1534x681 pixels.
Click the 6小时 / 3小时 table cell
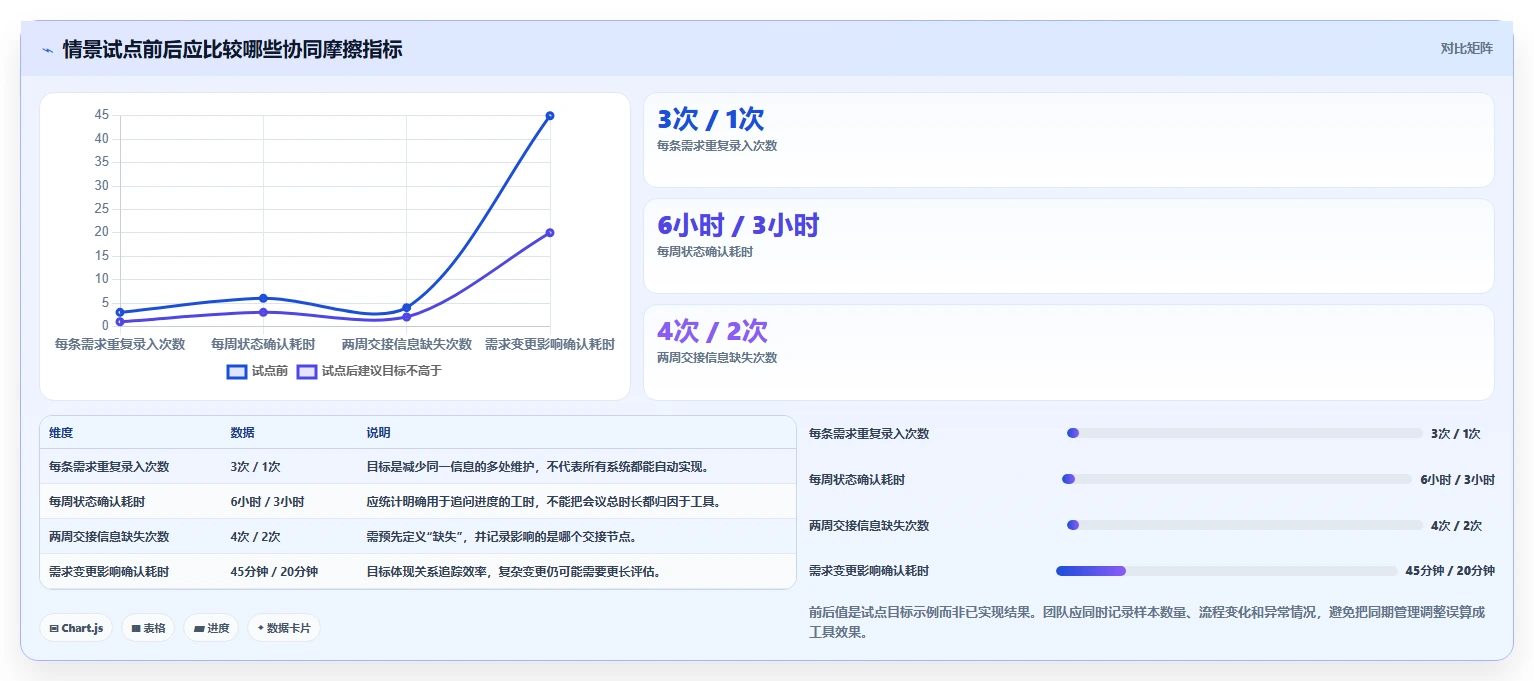267,502
